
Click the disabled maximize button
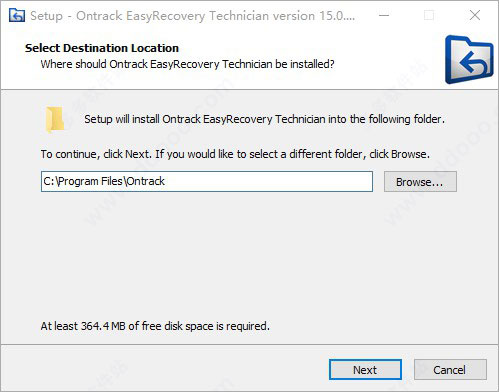point(429,15)
